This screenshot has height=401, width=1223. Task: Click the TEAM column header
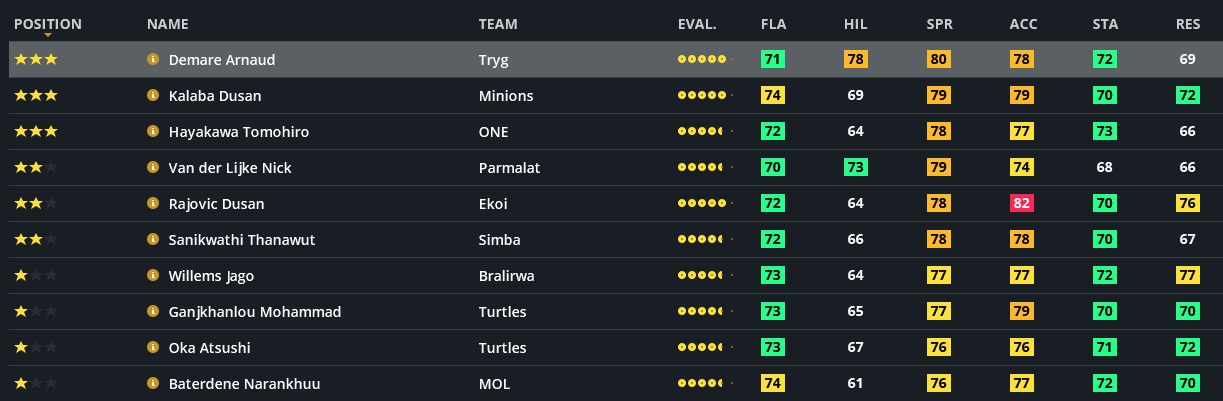498,24
